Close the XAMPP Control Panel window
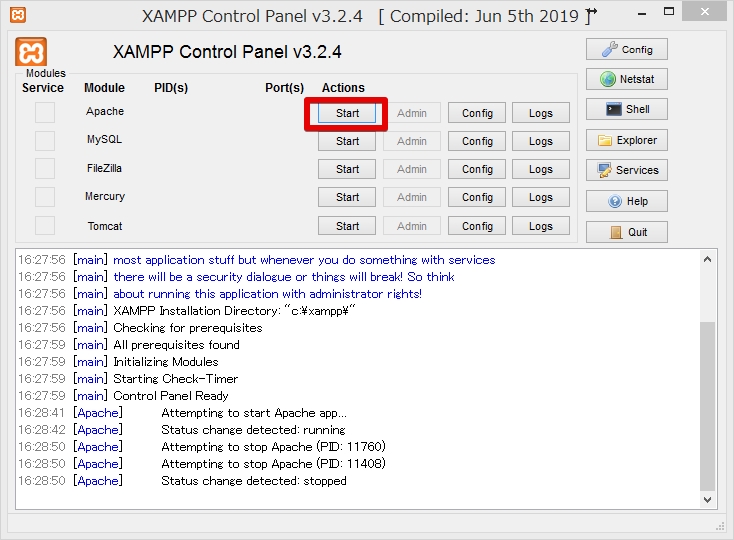 [705, 12]
